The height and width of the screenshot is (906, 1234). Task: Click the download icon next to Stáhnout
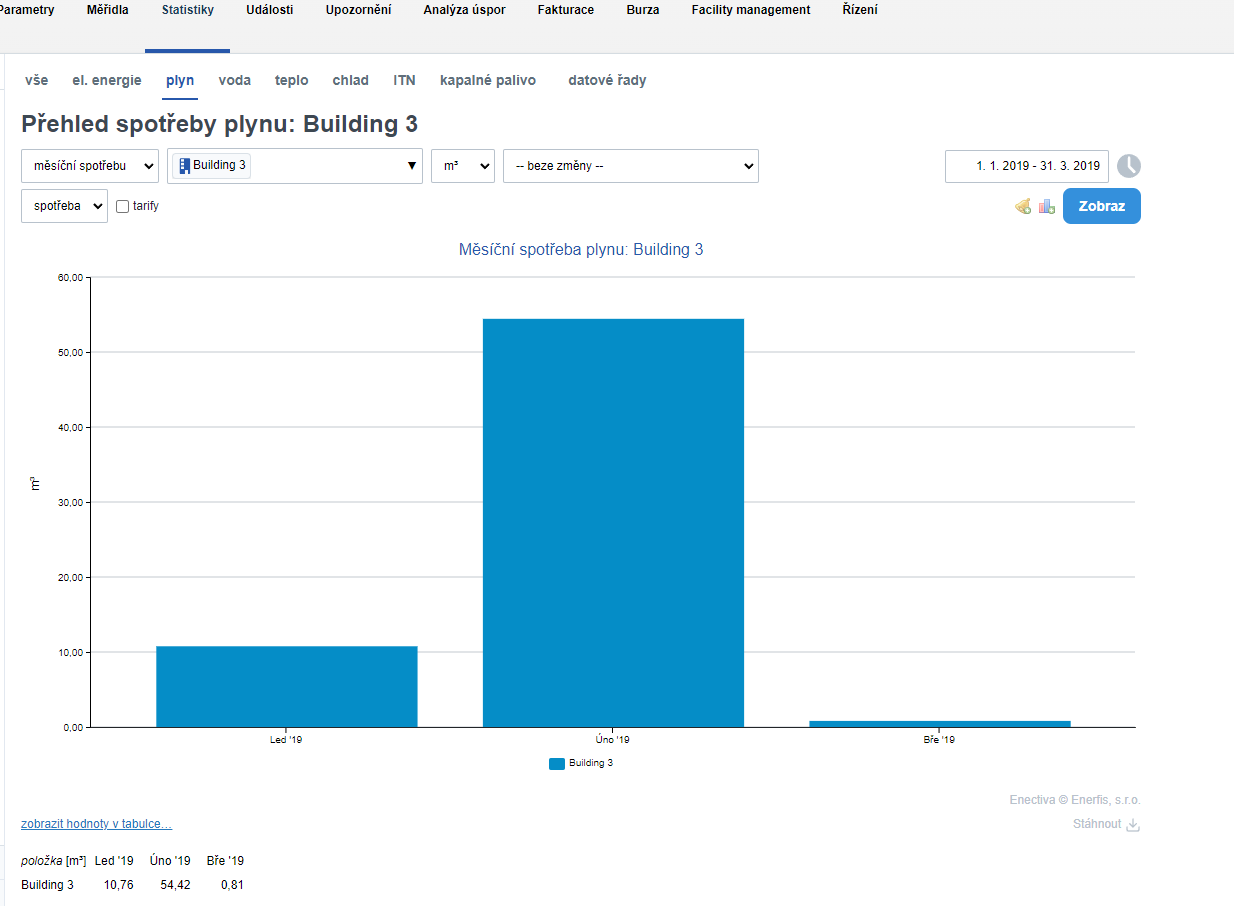click(x=1133, y=825)
